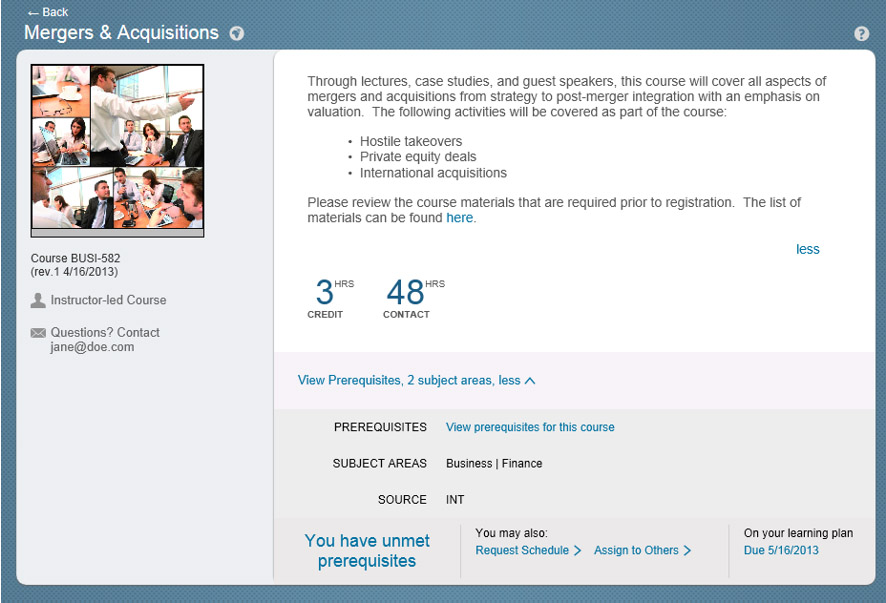The height and width of the screenshot is (603, 886).
Task: Click the envelope icon beside Questions? Contact
Action: point(38,333)
